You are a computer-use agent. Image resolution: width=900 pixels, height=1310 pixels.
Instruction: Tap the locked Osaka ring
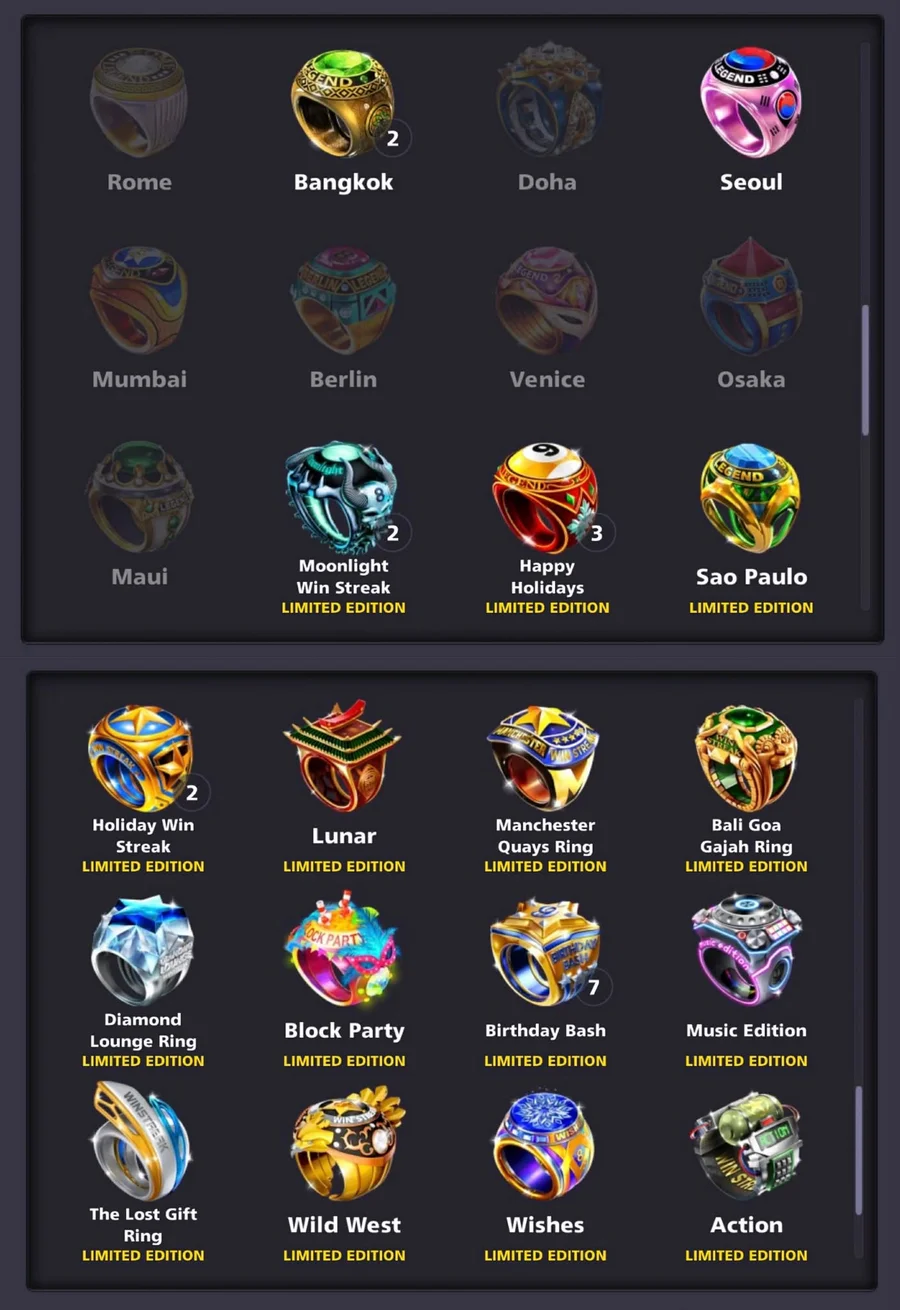751,296
